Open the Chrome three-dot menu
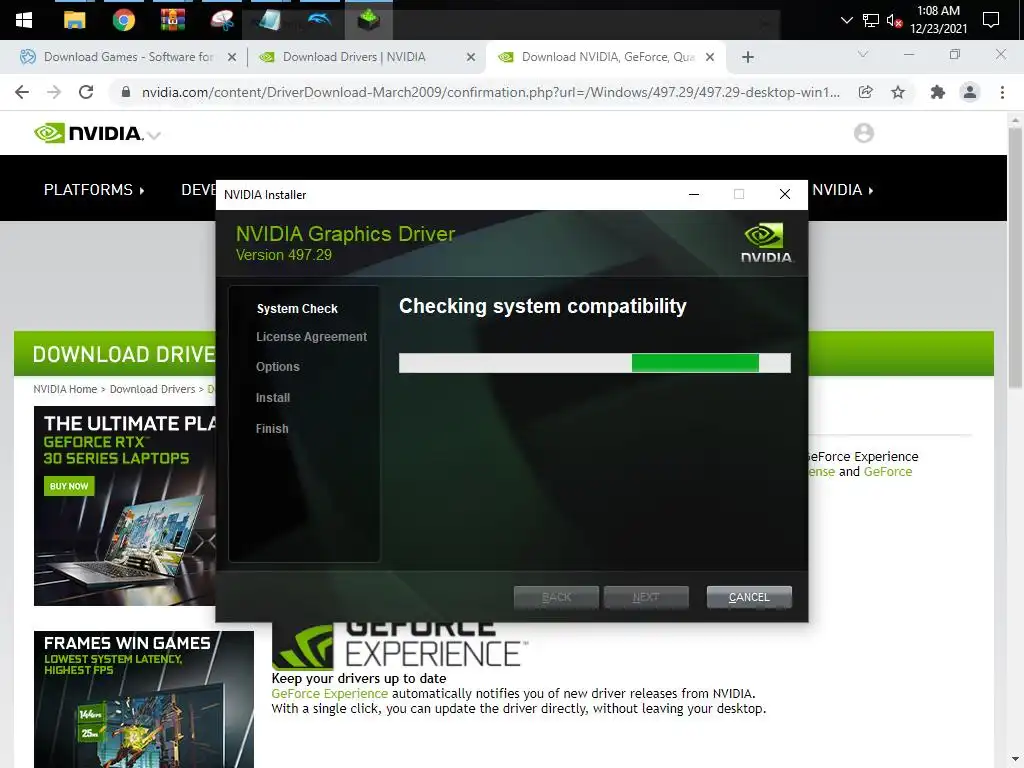 1002,92
